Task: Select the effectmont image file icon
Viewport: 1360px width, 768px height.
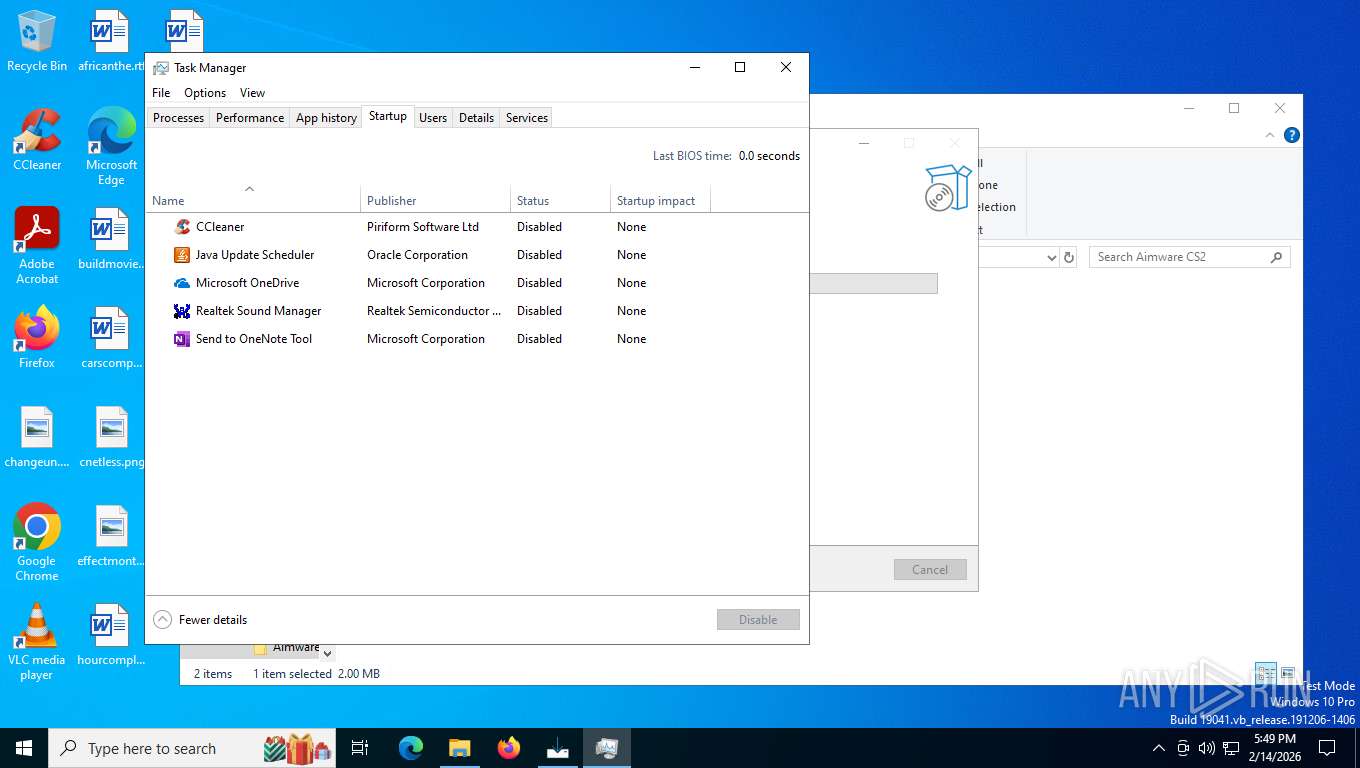Action: click(111, 535)
